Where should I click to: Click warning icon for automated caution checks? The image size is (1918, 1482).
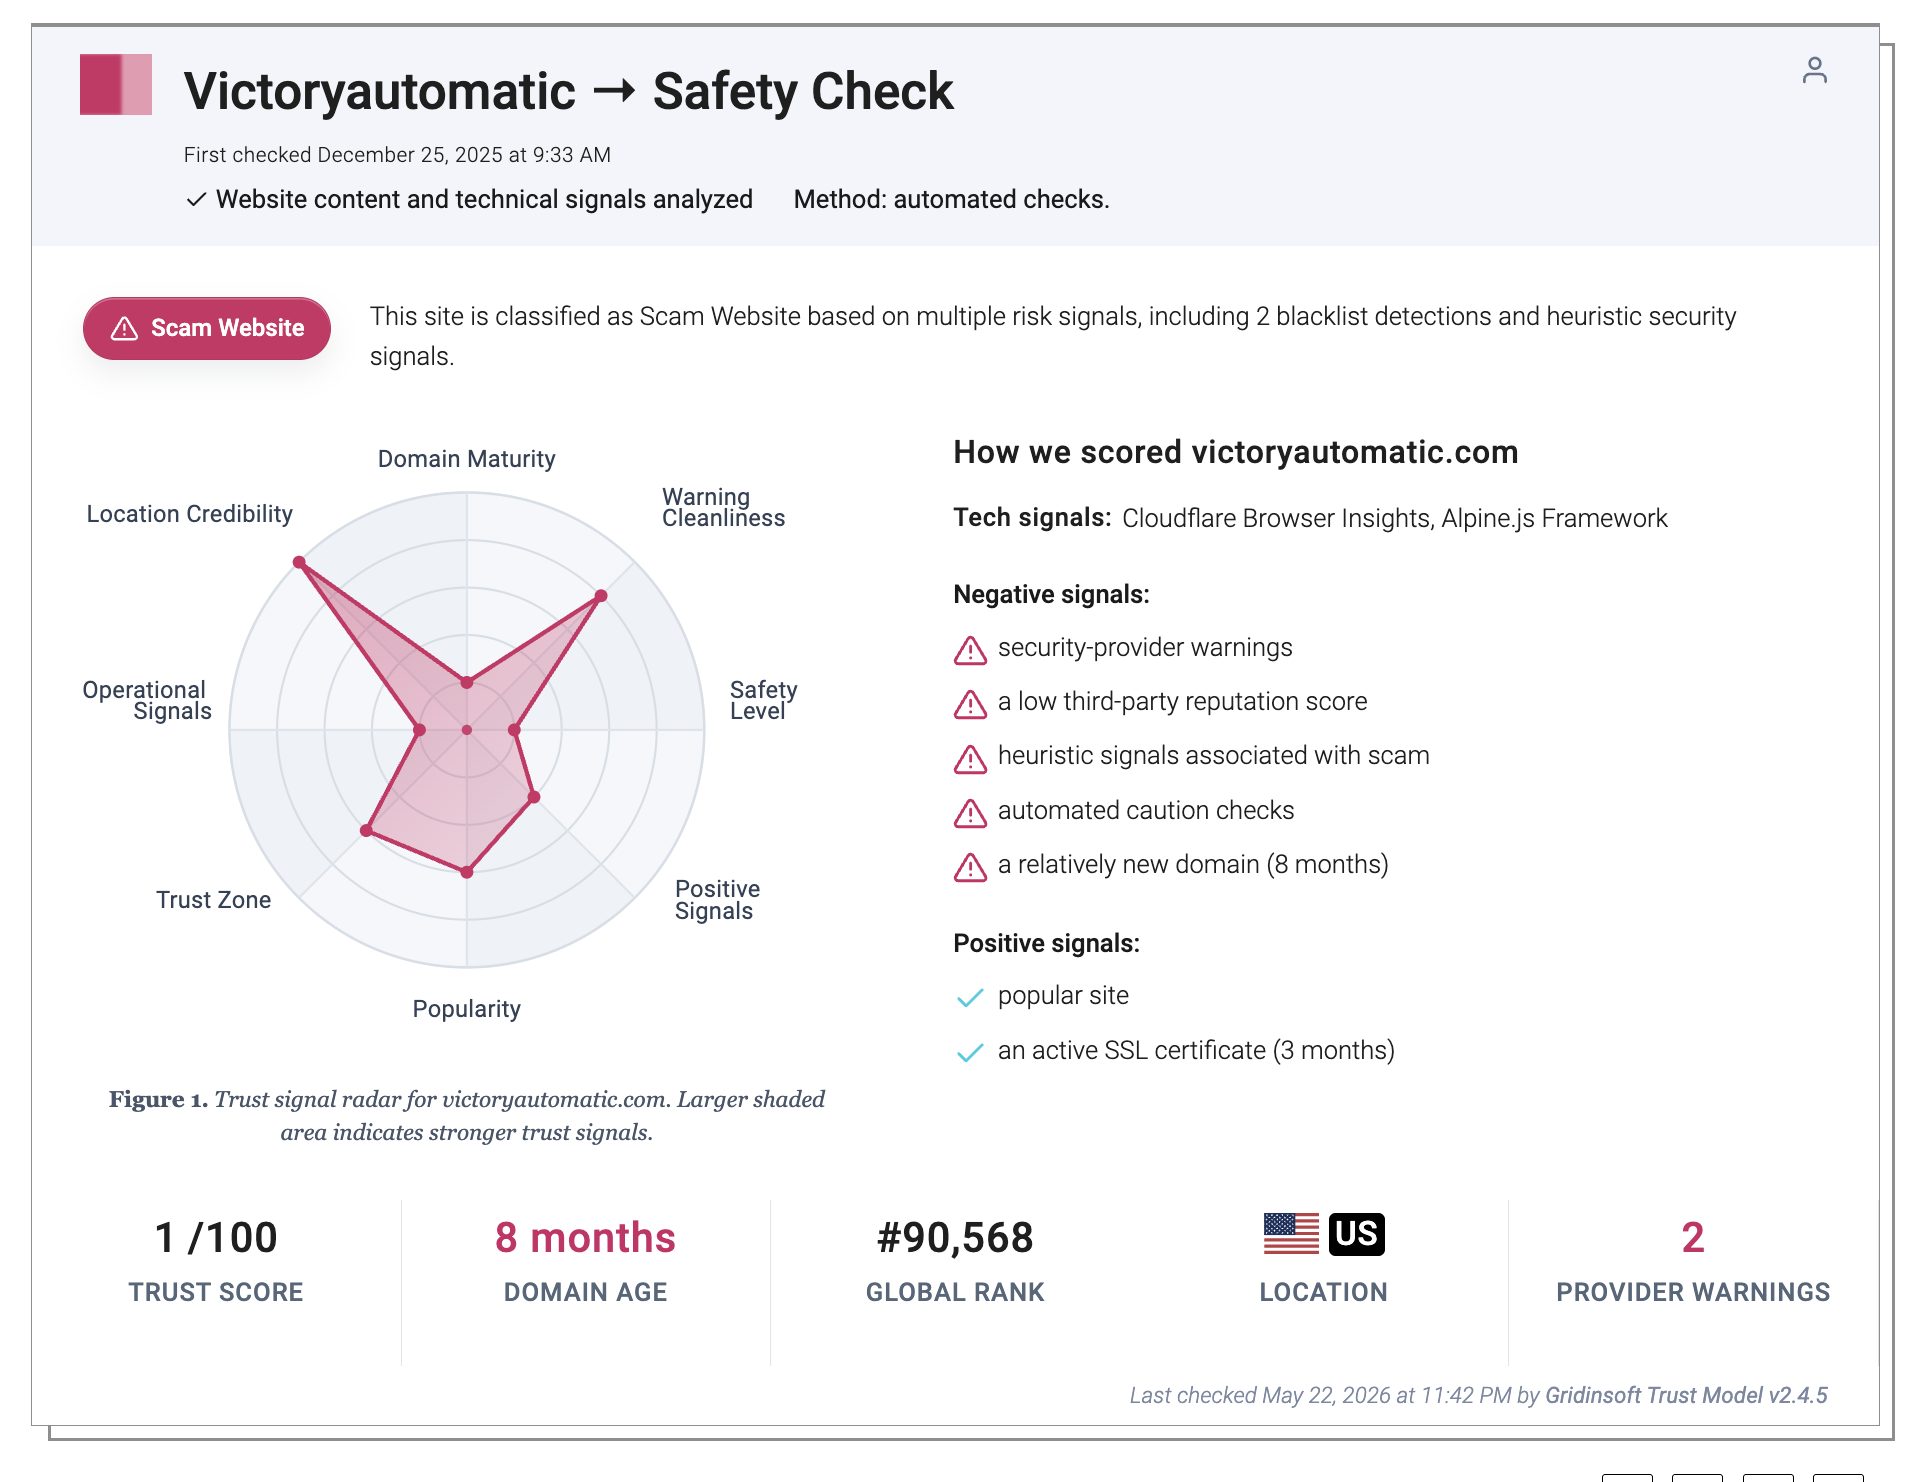[970, 813]
